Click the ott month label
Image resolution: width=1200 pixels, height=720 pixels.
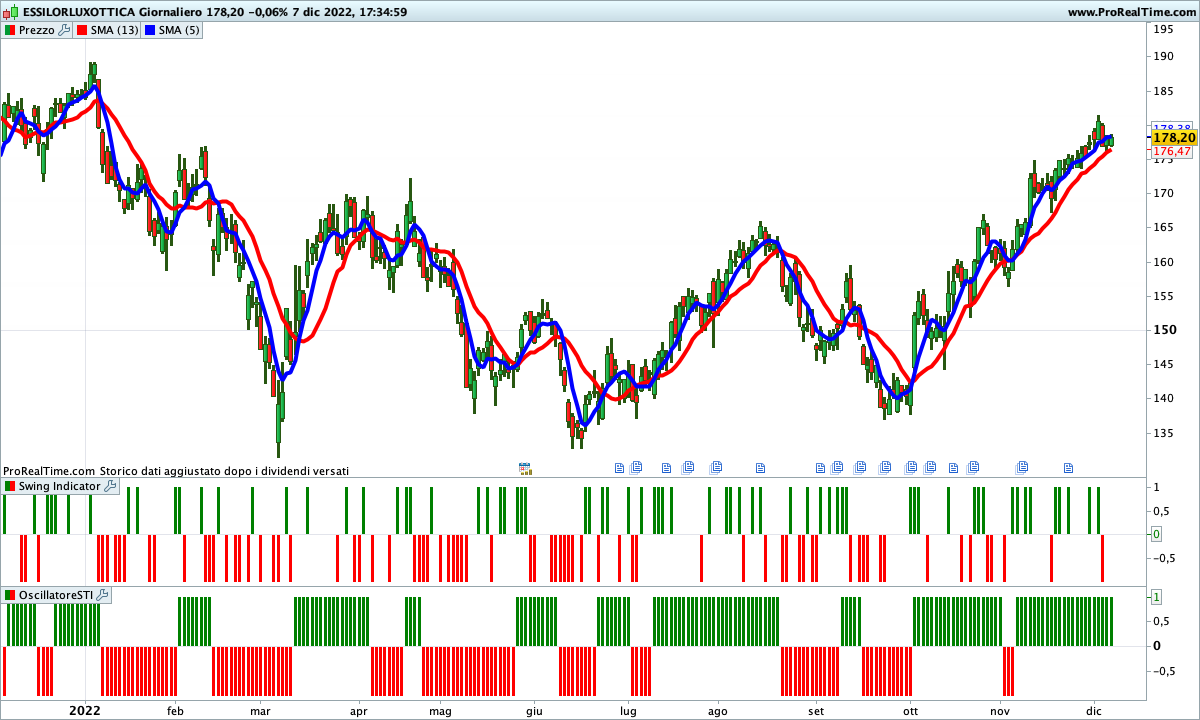[x=909, y=710]
